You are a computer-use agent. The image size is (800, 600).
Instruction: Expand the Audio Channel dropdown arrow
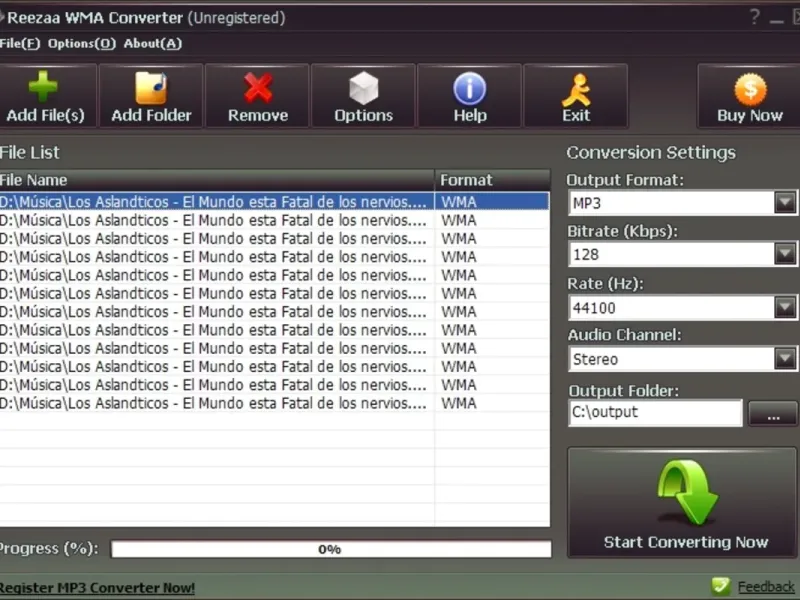pyautogui.click(x=785, y=358)
